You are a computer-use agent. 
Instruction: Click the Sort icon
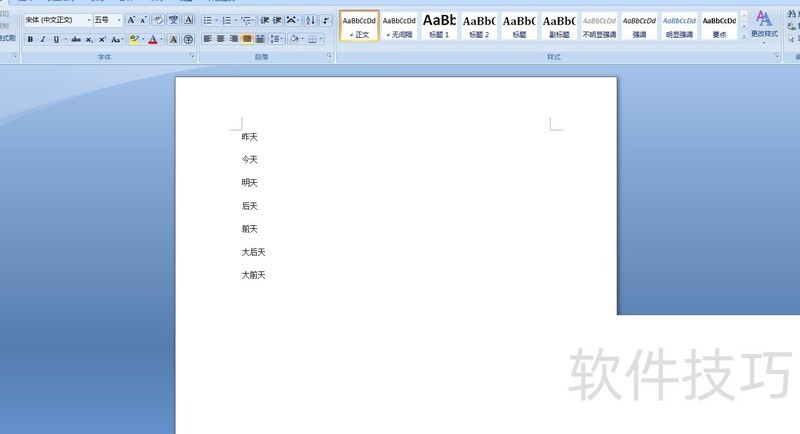point(310,20)
